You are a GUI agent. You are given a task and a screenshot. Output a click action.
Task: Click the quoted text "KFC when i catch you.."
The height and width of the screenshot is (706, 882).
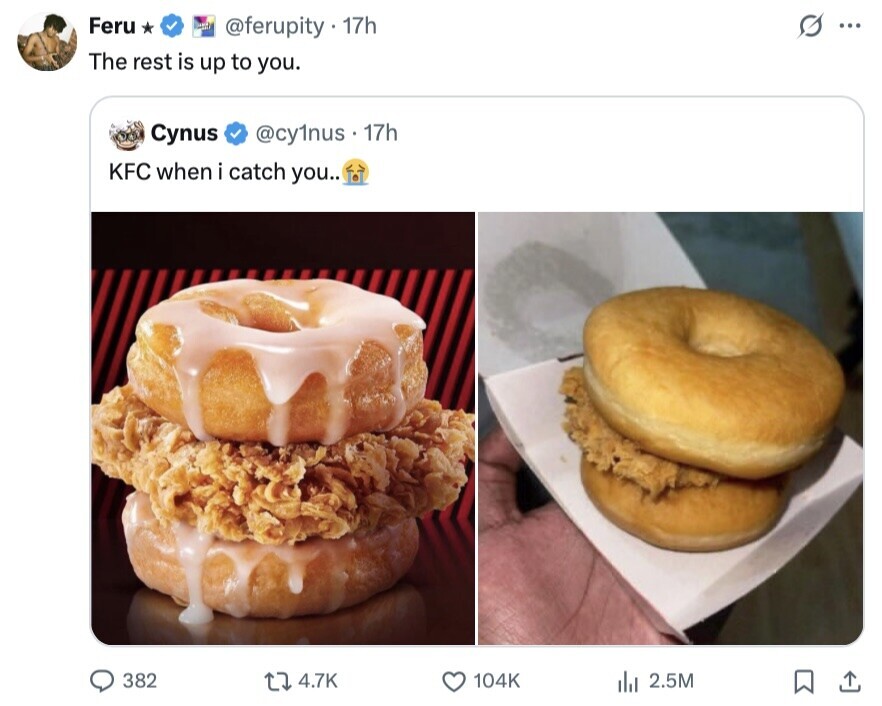[x=226, y=171]
